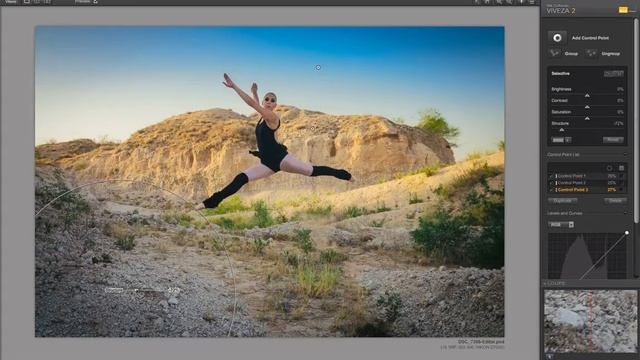Select Control Point 2 row
This screenshot has height=360, width=640.
pyautogui.click(x=587, y=183)
